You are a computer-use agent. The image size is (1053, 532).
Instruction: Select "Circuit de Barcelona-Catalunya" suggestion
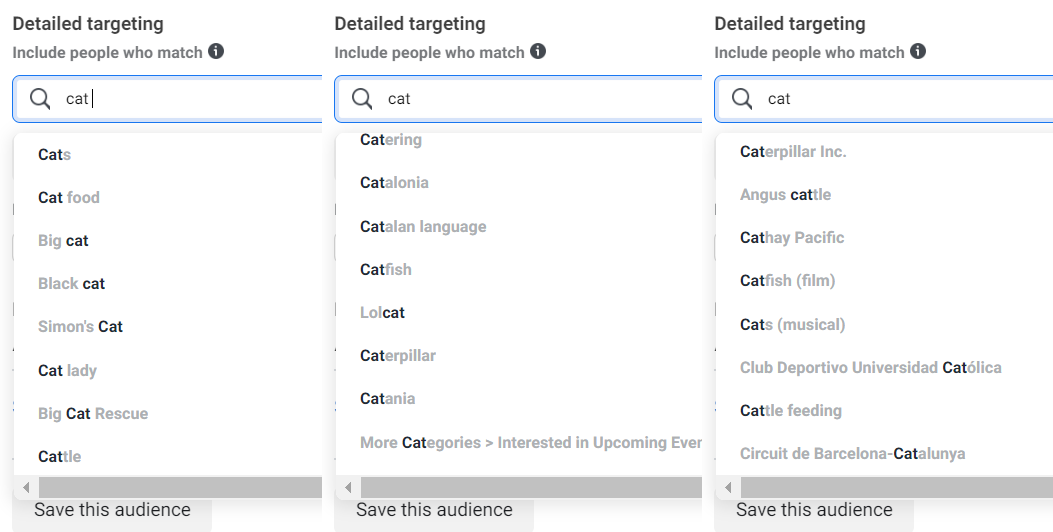pyautogui.click(x=852, y=453)
